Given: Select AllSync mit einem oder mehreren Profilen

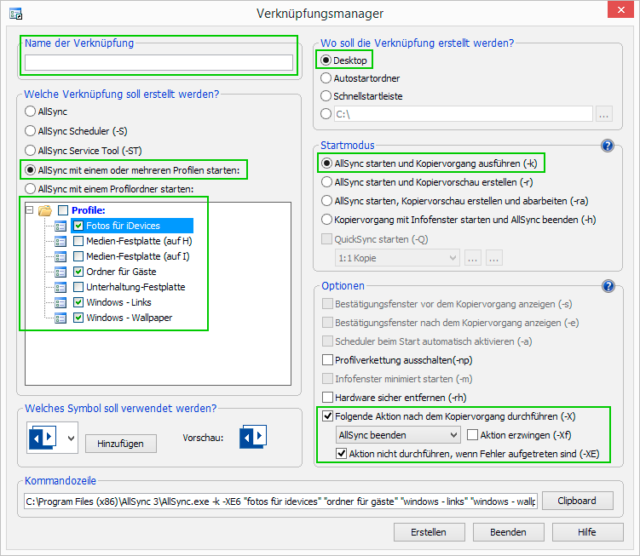Looking at the screenshot, I should pyautogui.click(x=30, y=170).
